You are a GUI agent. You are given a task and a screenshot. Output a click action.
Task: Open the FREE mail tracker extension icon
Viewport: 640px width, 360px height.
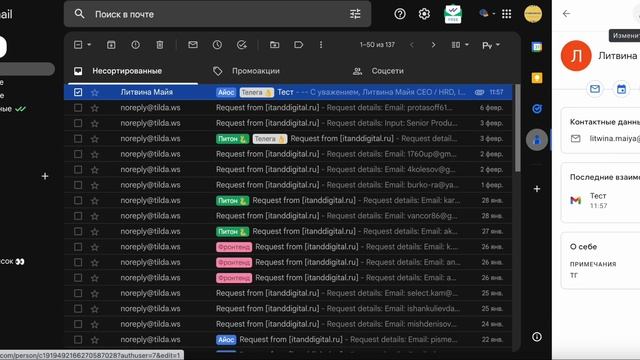coord(453,14)
